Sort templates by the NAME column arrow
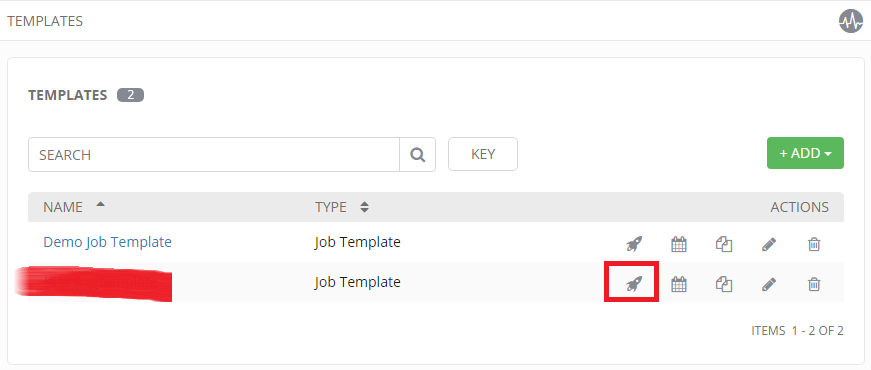The height and width of the screenshot is (370, 871). click(x=100, y=204)
